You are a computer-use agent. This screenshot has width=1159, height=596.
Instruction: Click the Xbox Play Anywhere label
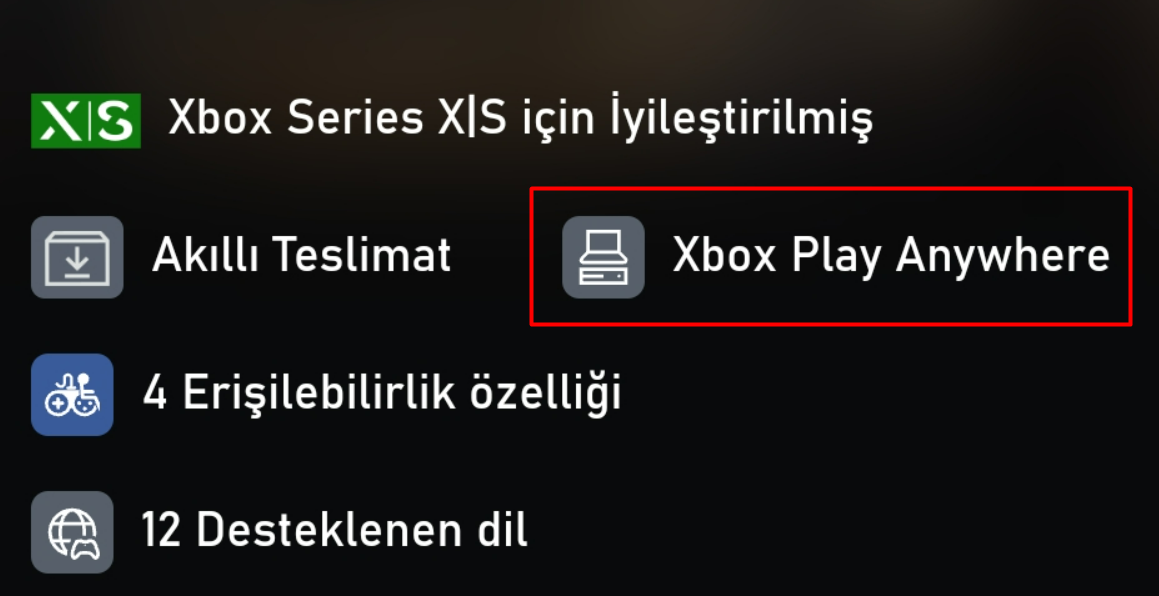coord(891,258)
